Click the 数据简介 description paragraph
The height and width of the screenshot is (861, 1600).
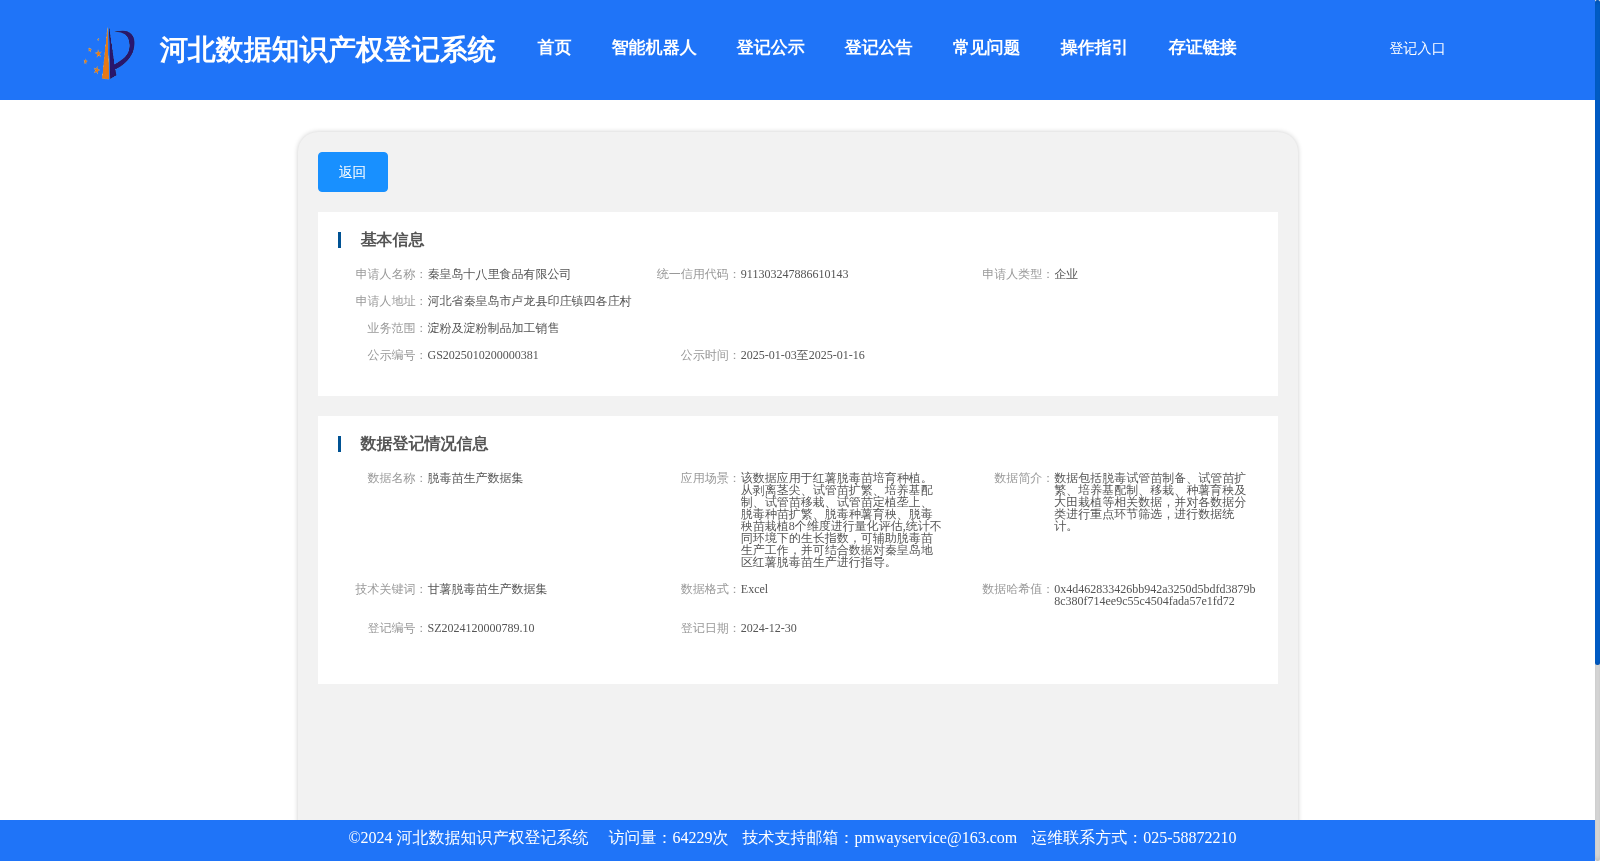tap(1150, 502)
